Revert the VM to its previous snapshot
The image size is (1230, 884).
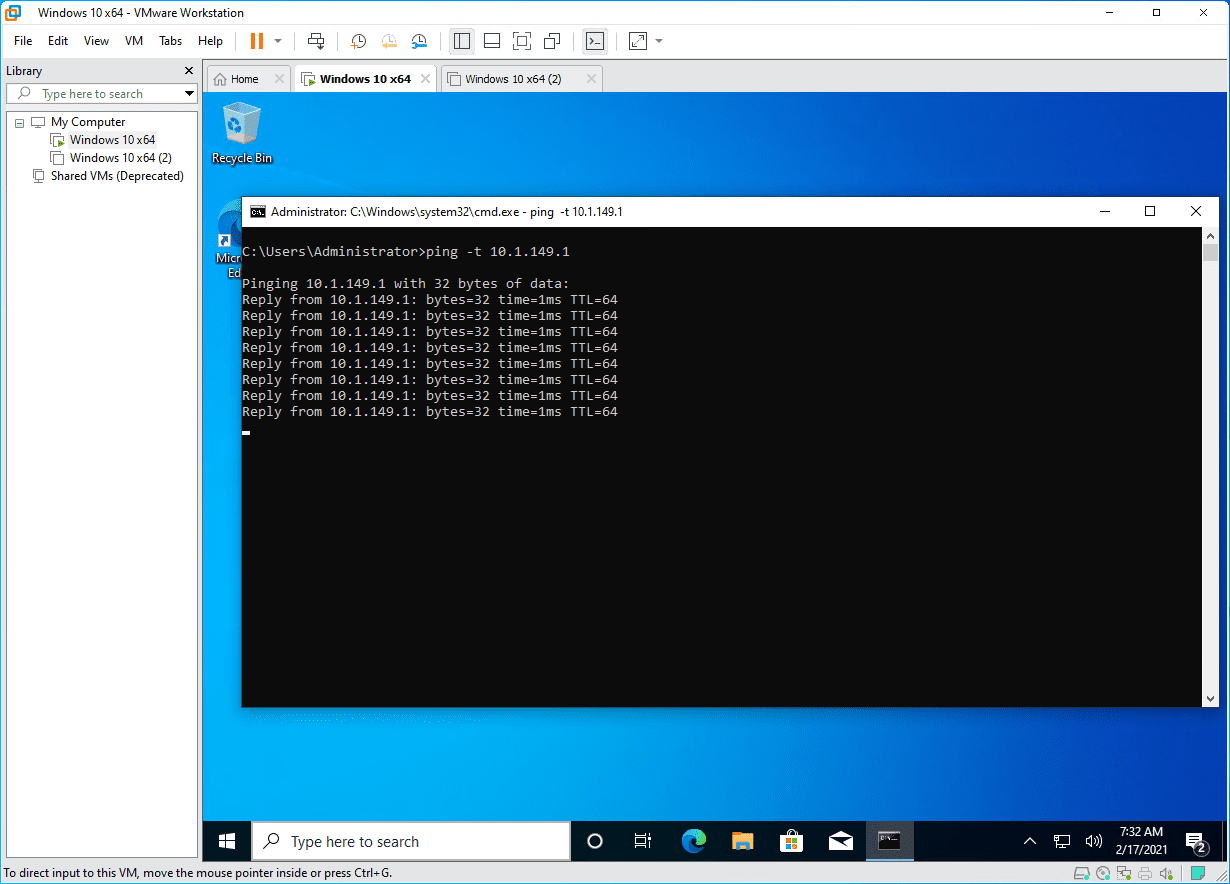coord(389,41)
